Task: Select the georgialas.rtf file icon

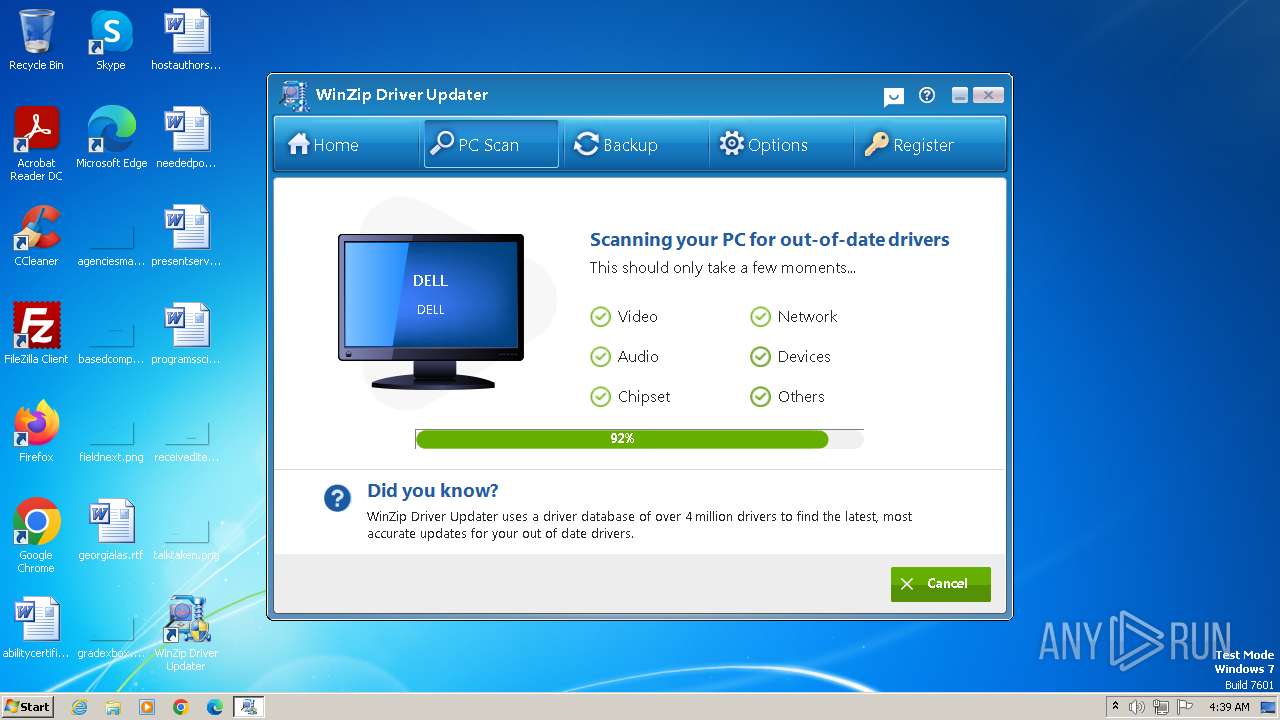Action: click(111, 530)
